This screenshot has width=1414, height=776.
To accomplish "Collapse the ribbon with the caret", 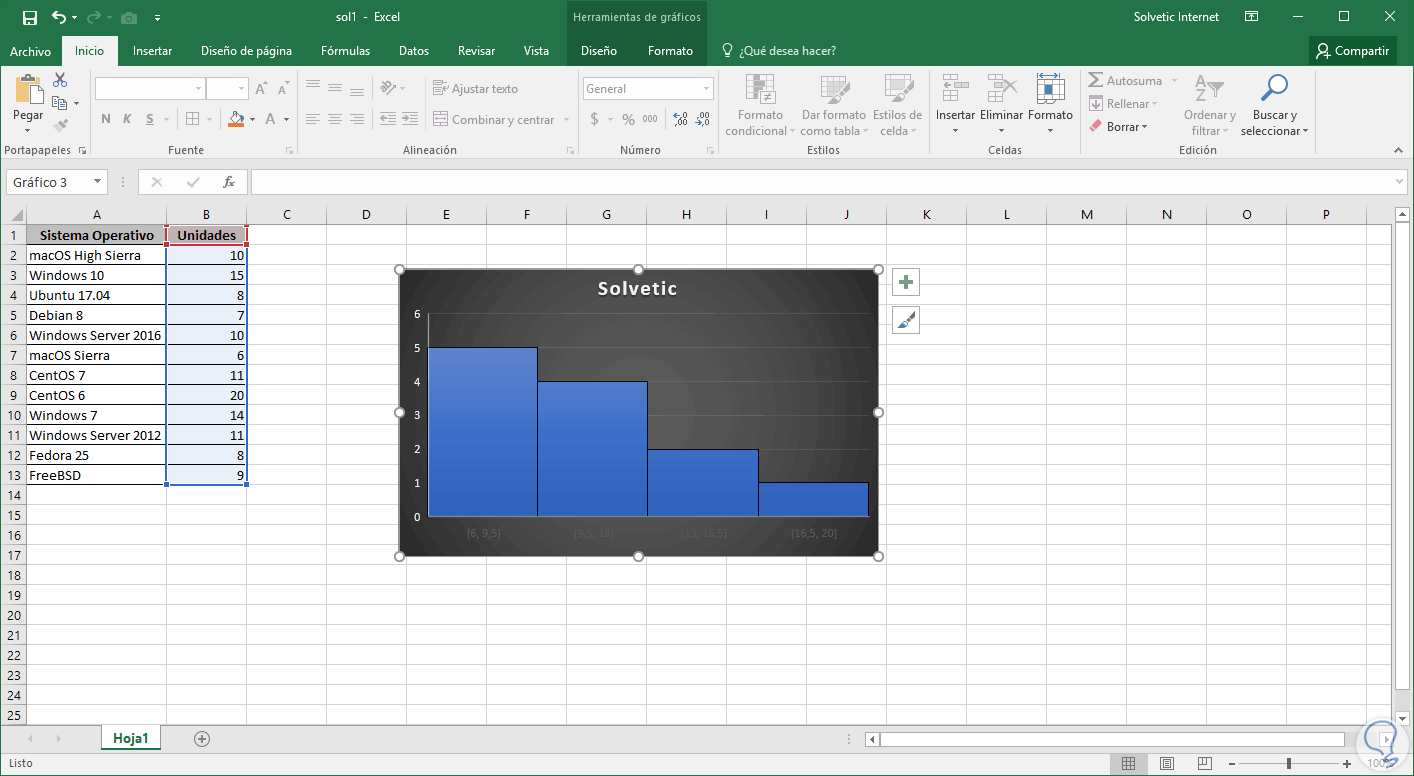I will coord(1400,150).
